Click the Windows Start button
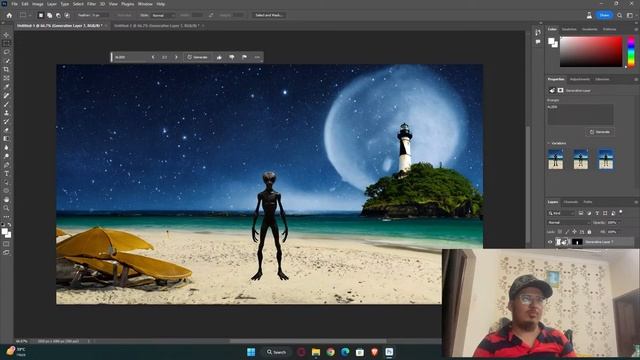Screen dimensions: 640x360 click(x=251, y=352)
